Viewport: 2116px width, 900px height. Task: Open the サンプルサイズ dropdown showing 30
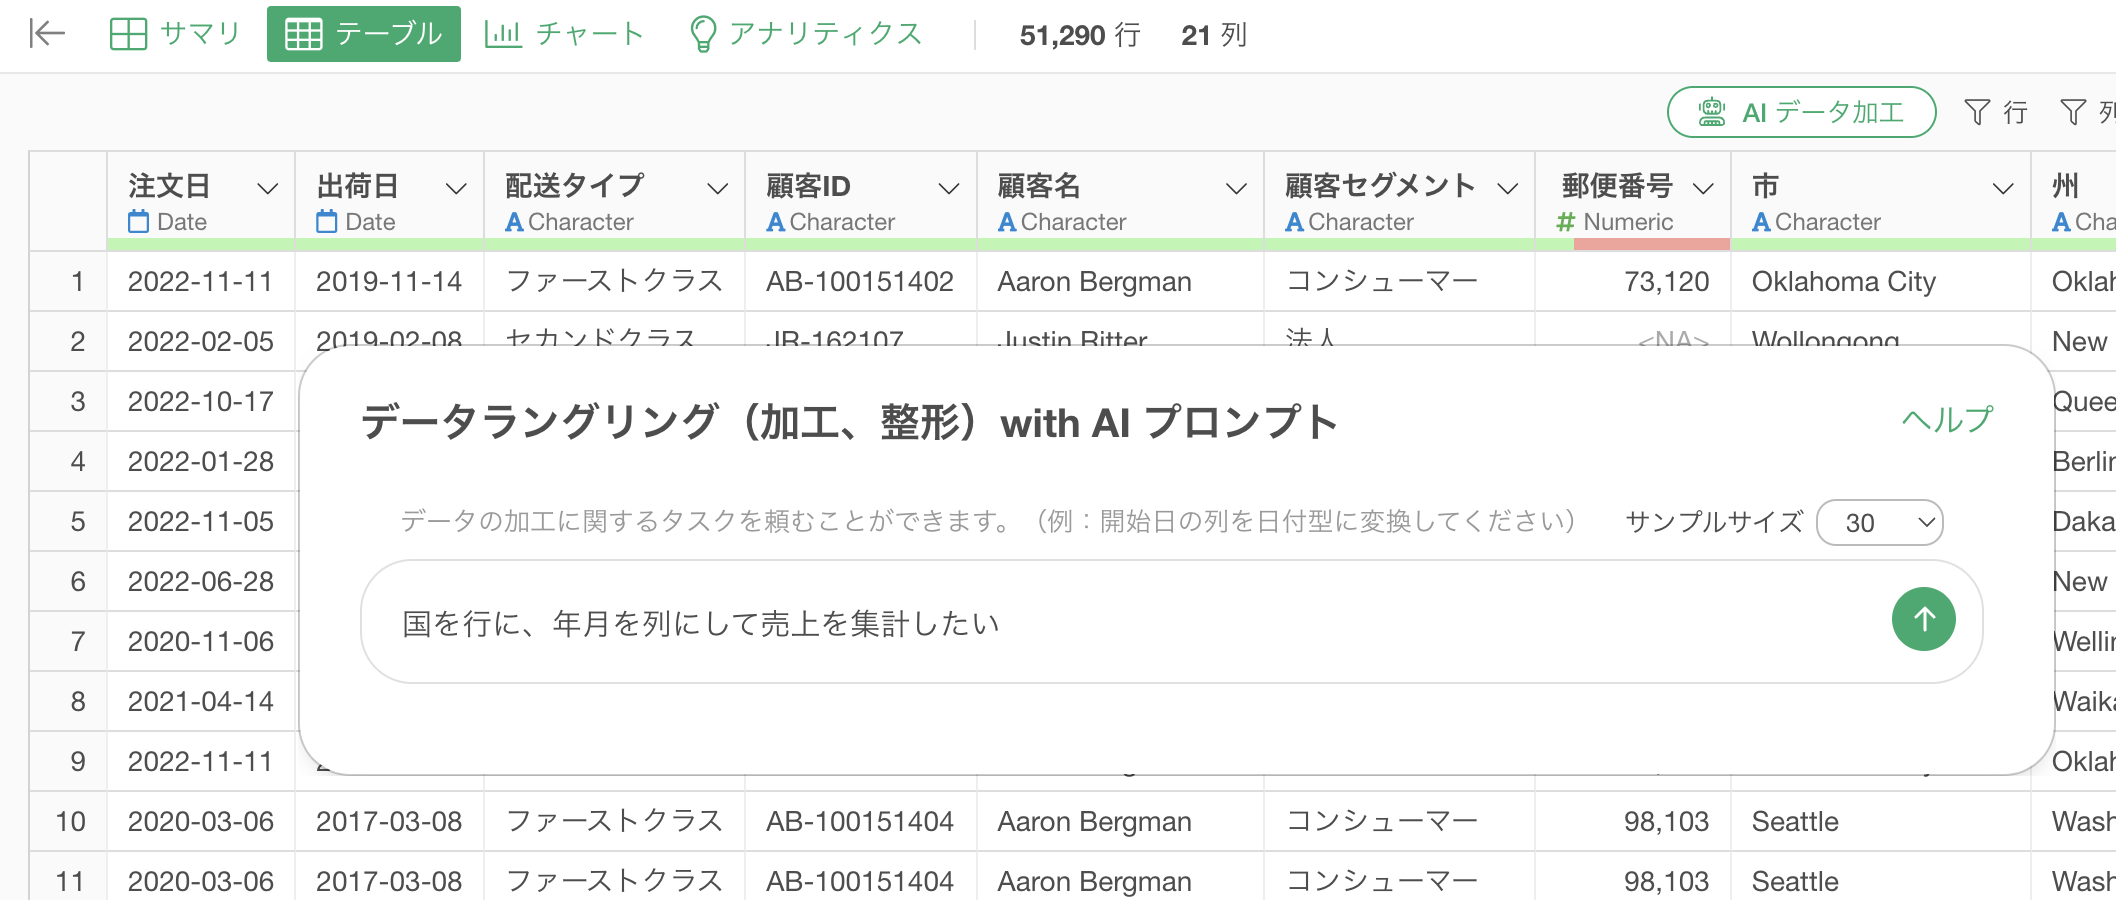(1878, 522)
